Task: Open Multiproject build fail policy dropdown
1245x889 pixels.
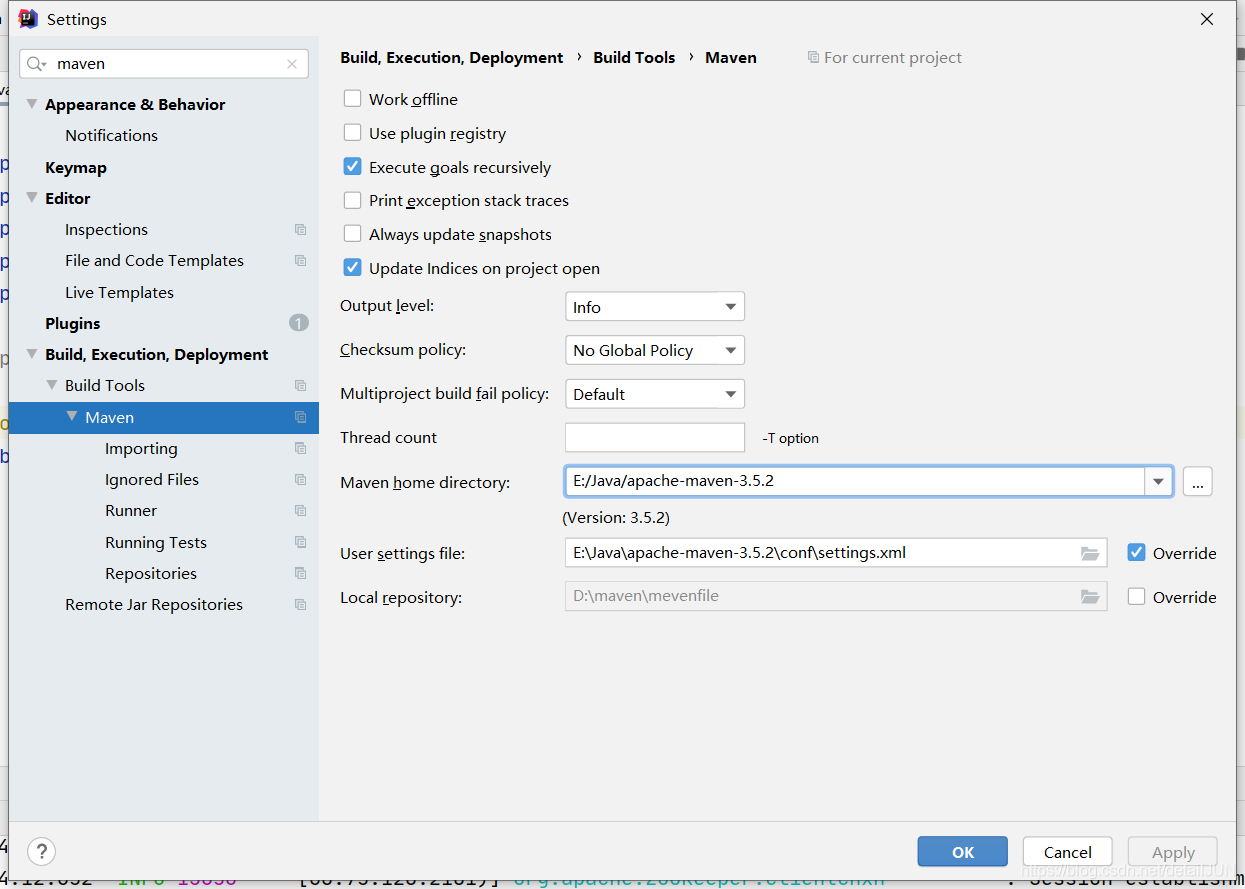Action: 655,394
